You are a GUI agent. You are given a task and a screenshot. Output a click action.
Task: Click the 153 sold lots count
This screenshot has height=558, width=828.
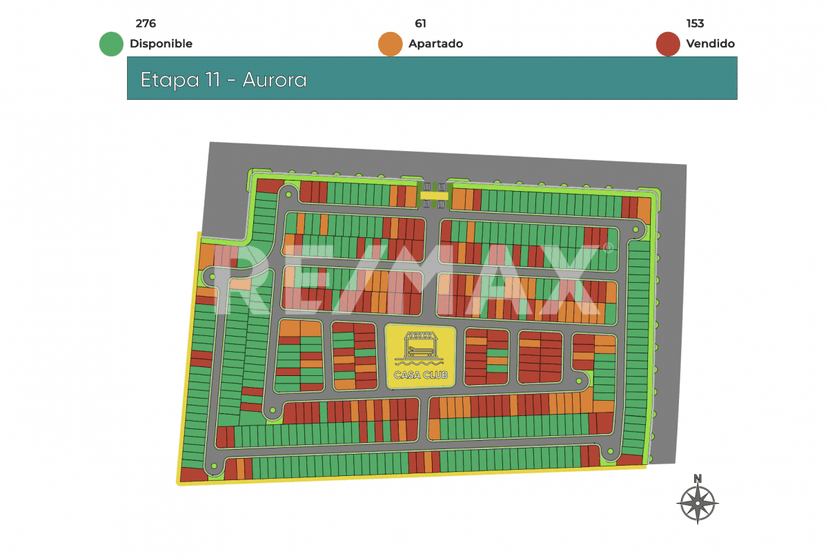point(695,23)
